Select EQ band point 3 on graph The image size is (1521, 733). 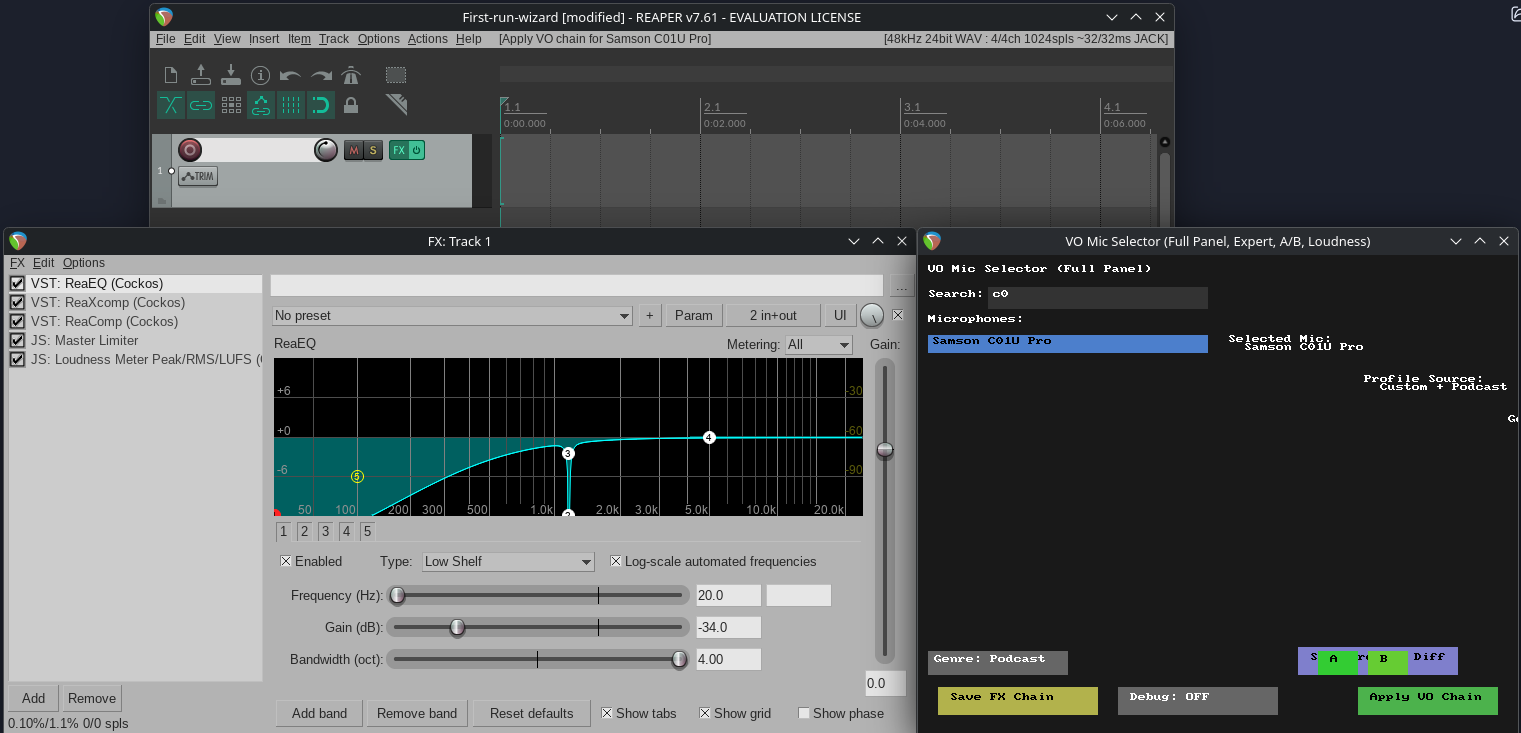pos(568,453)
